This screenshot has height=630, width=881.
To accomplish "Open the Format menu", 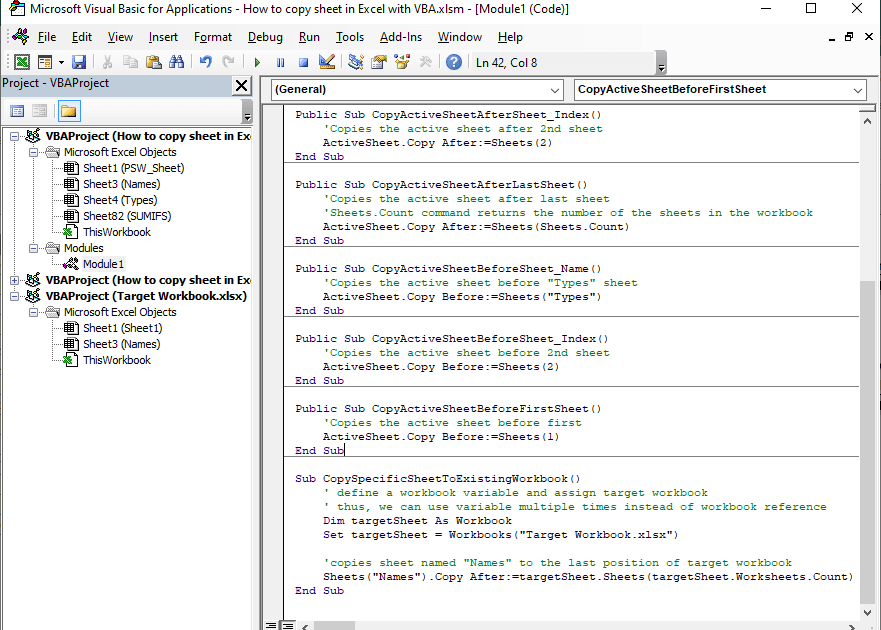I will click(x=212, y=37).
